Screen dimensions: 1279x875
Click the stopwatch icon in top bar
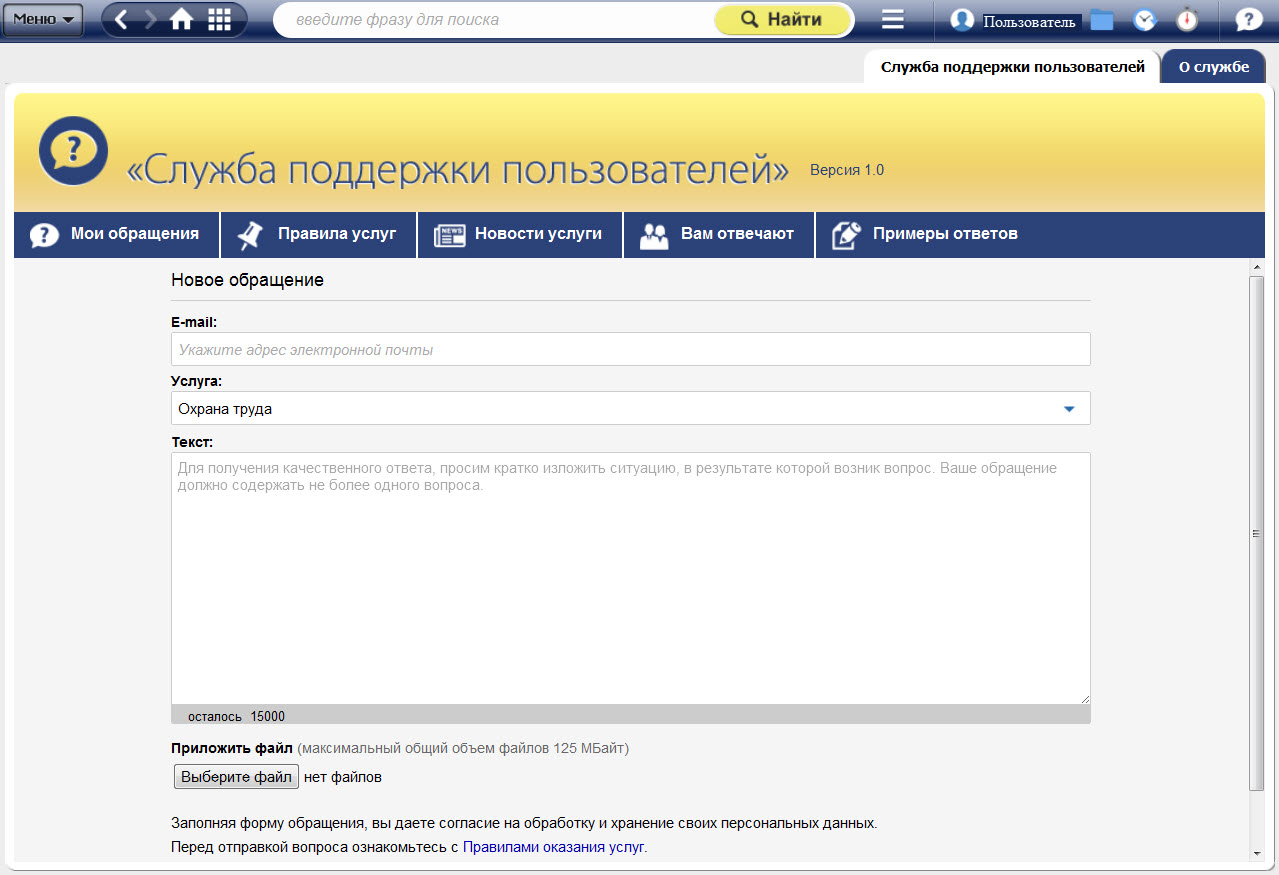(x=1187, y=20)
